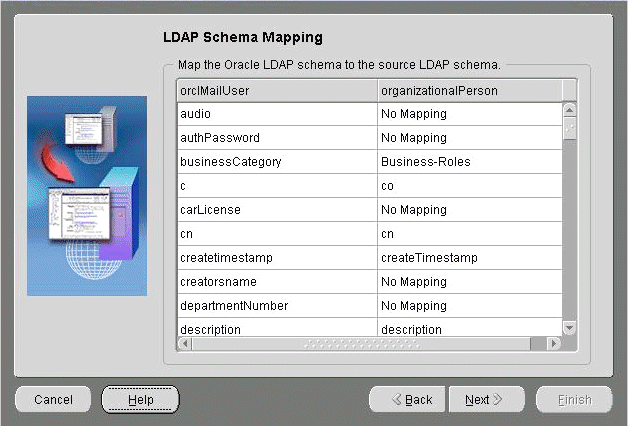Open the co mapping cell
Screen dimensions: 628x426
(x=470, y=186)
